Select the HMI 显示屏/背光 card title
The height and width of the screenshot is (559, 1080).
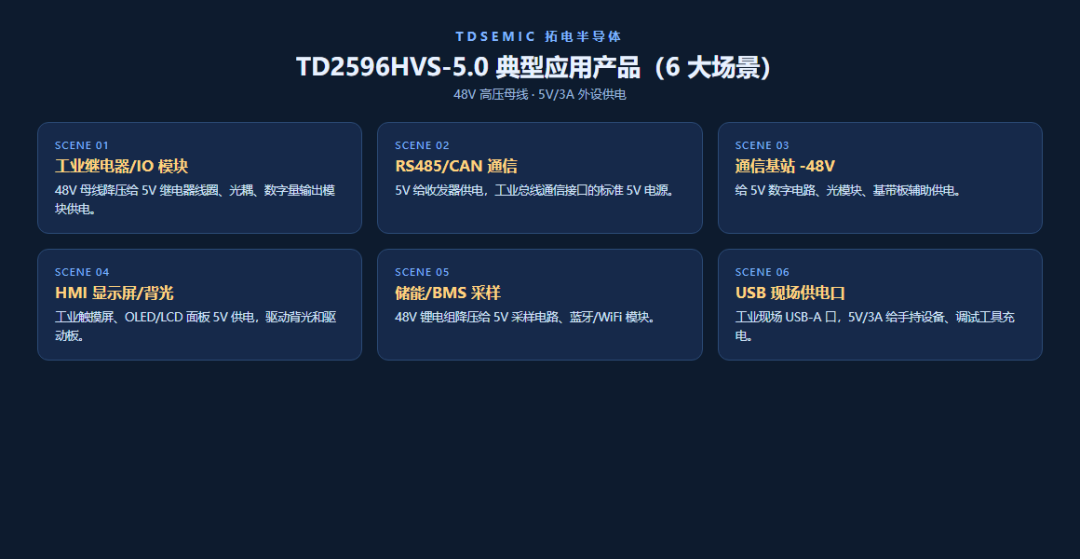pos(114,293)
